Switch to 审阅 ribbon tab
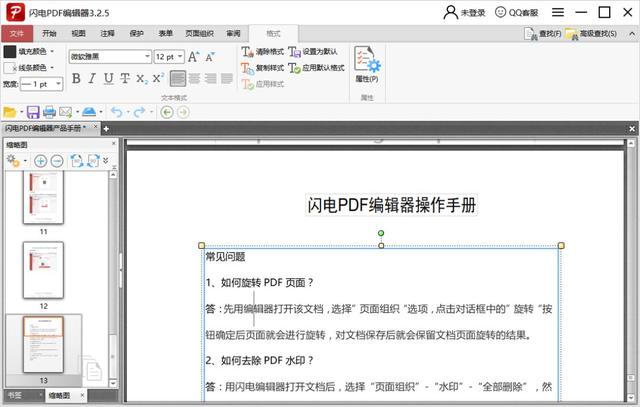The image size is (640, 407). point(233,33)
